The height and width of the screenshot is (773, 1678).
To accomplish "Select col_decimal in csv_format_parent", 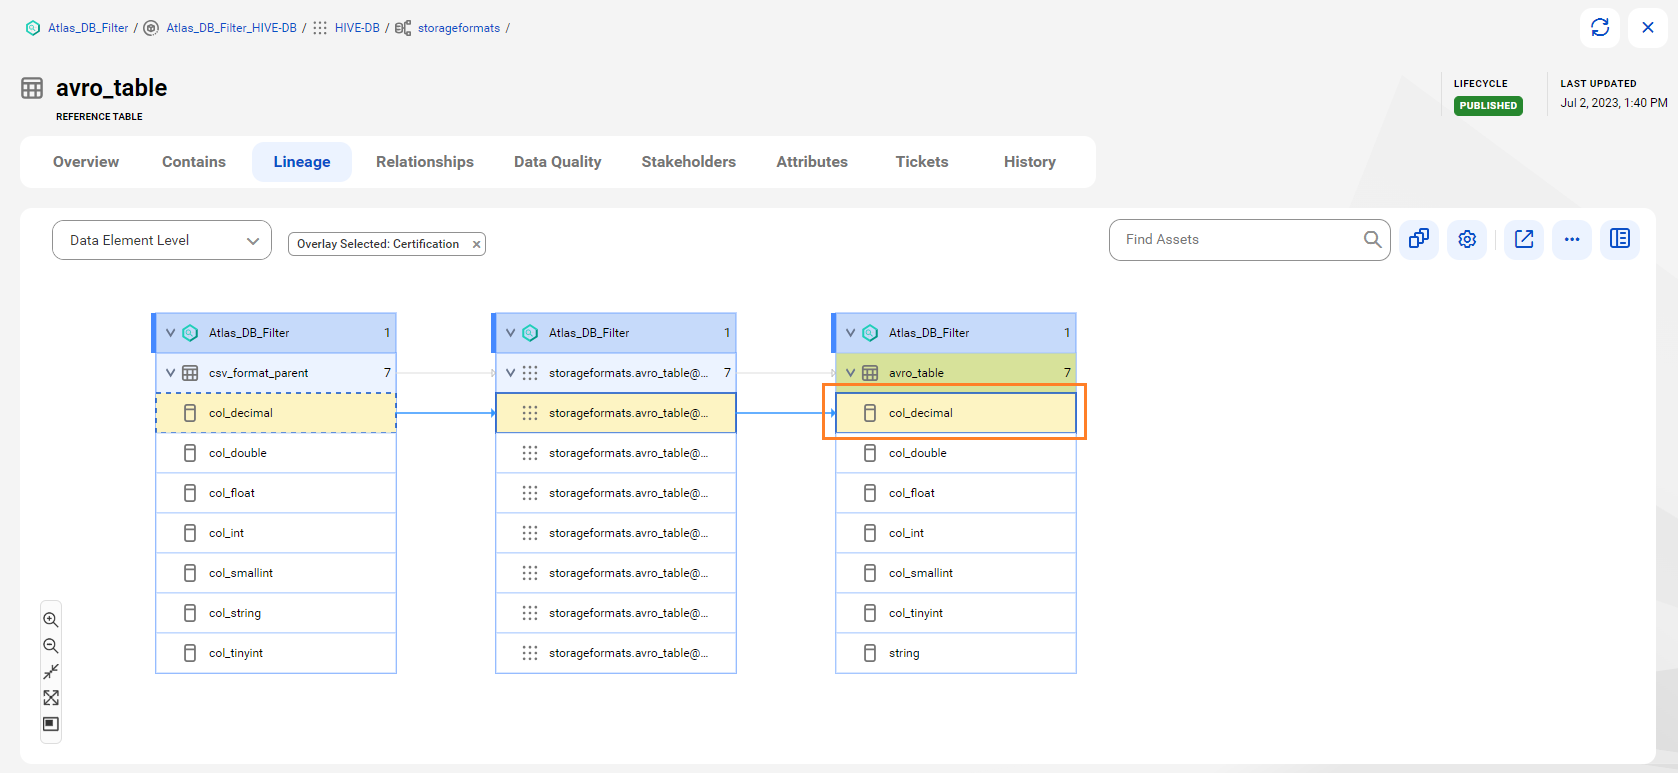I will pyautogui.click(x=276, y=413).
